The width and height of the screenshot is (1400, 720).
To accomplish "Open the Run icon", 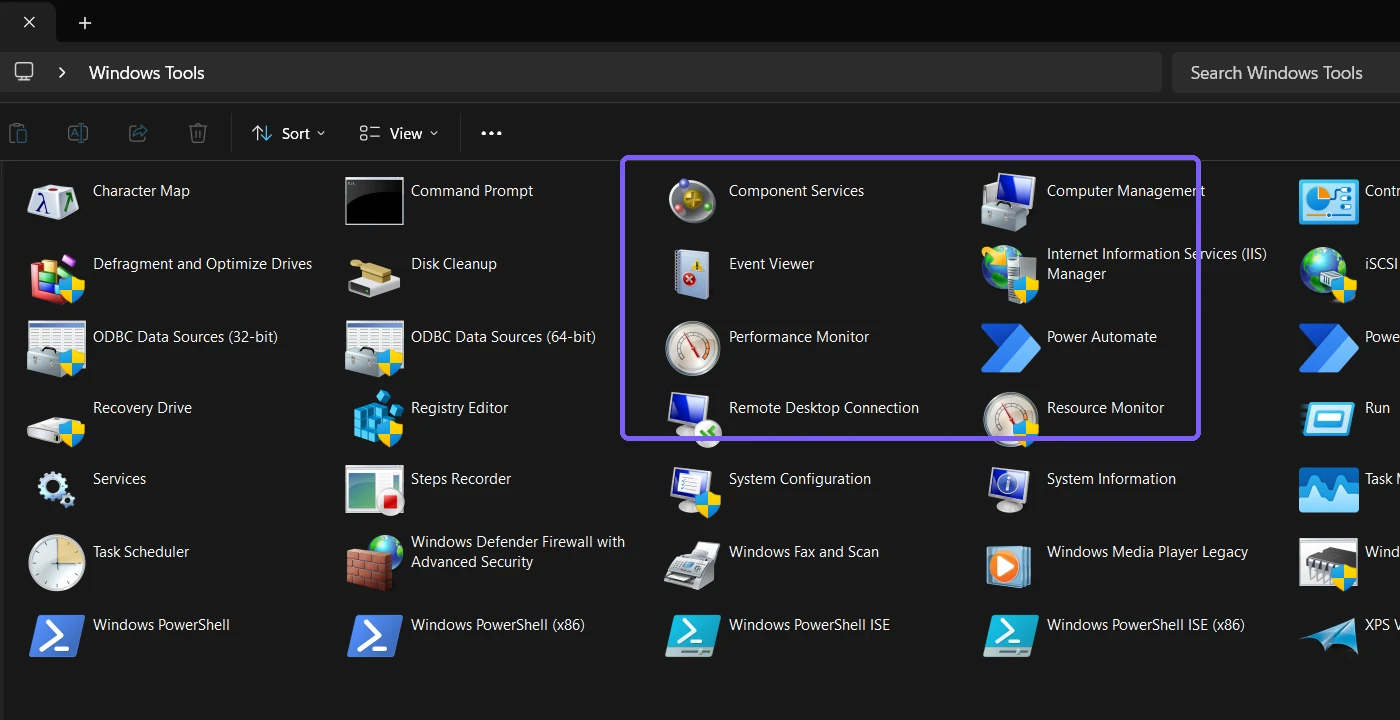I will tap(1328, 419).
